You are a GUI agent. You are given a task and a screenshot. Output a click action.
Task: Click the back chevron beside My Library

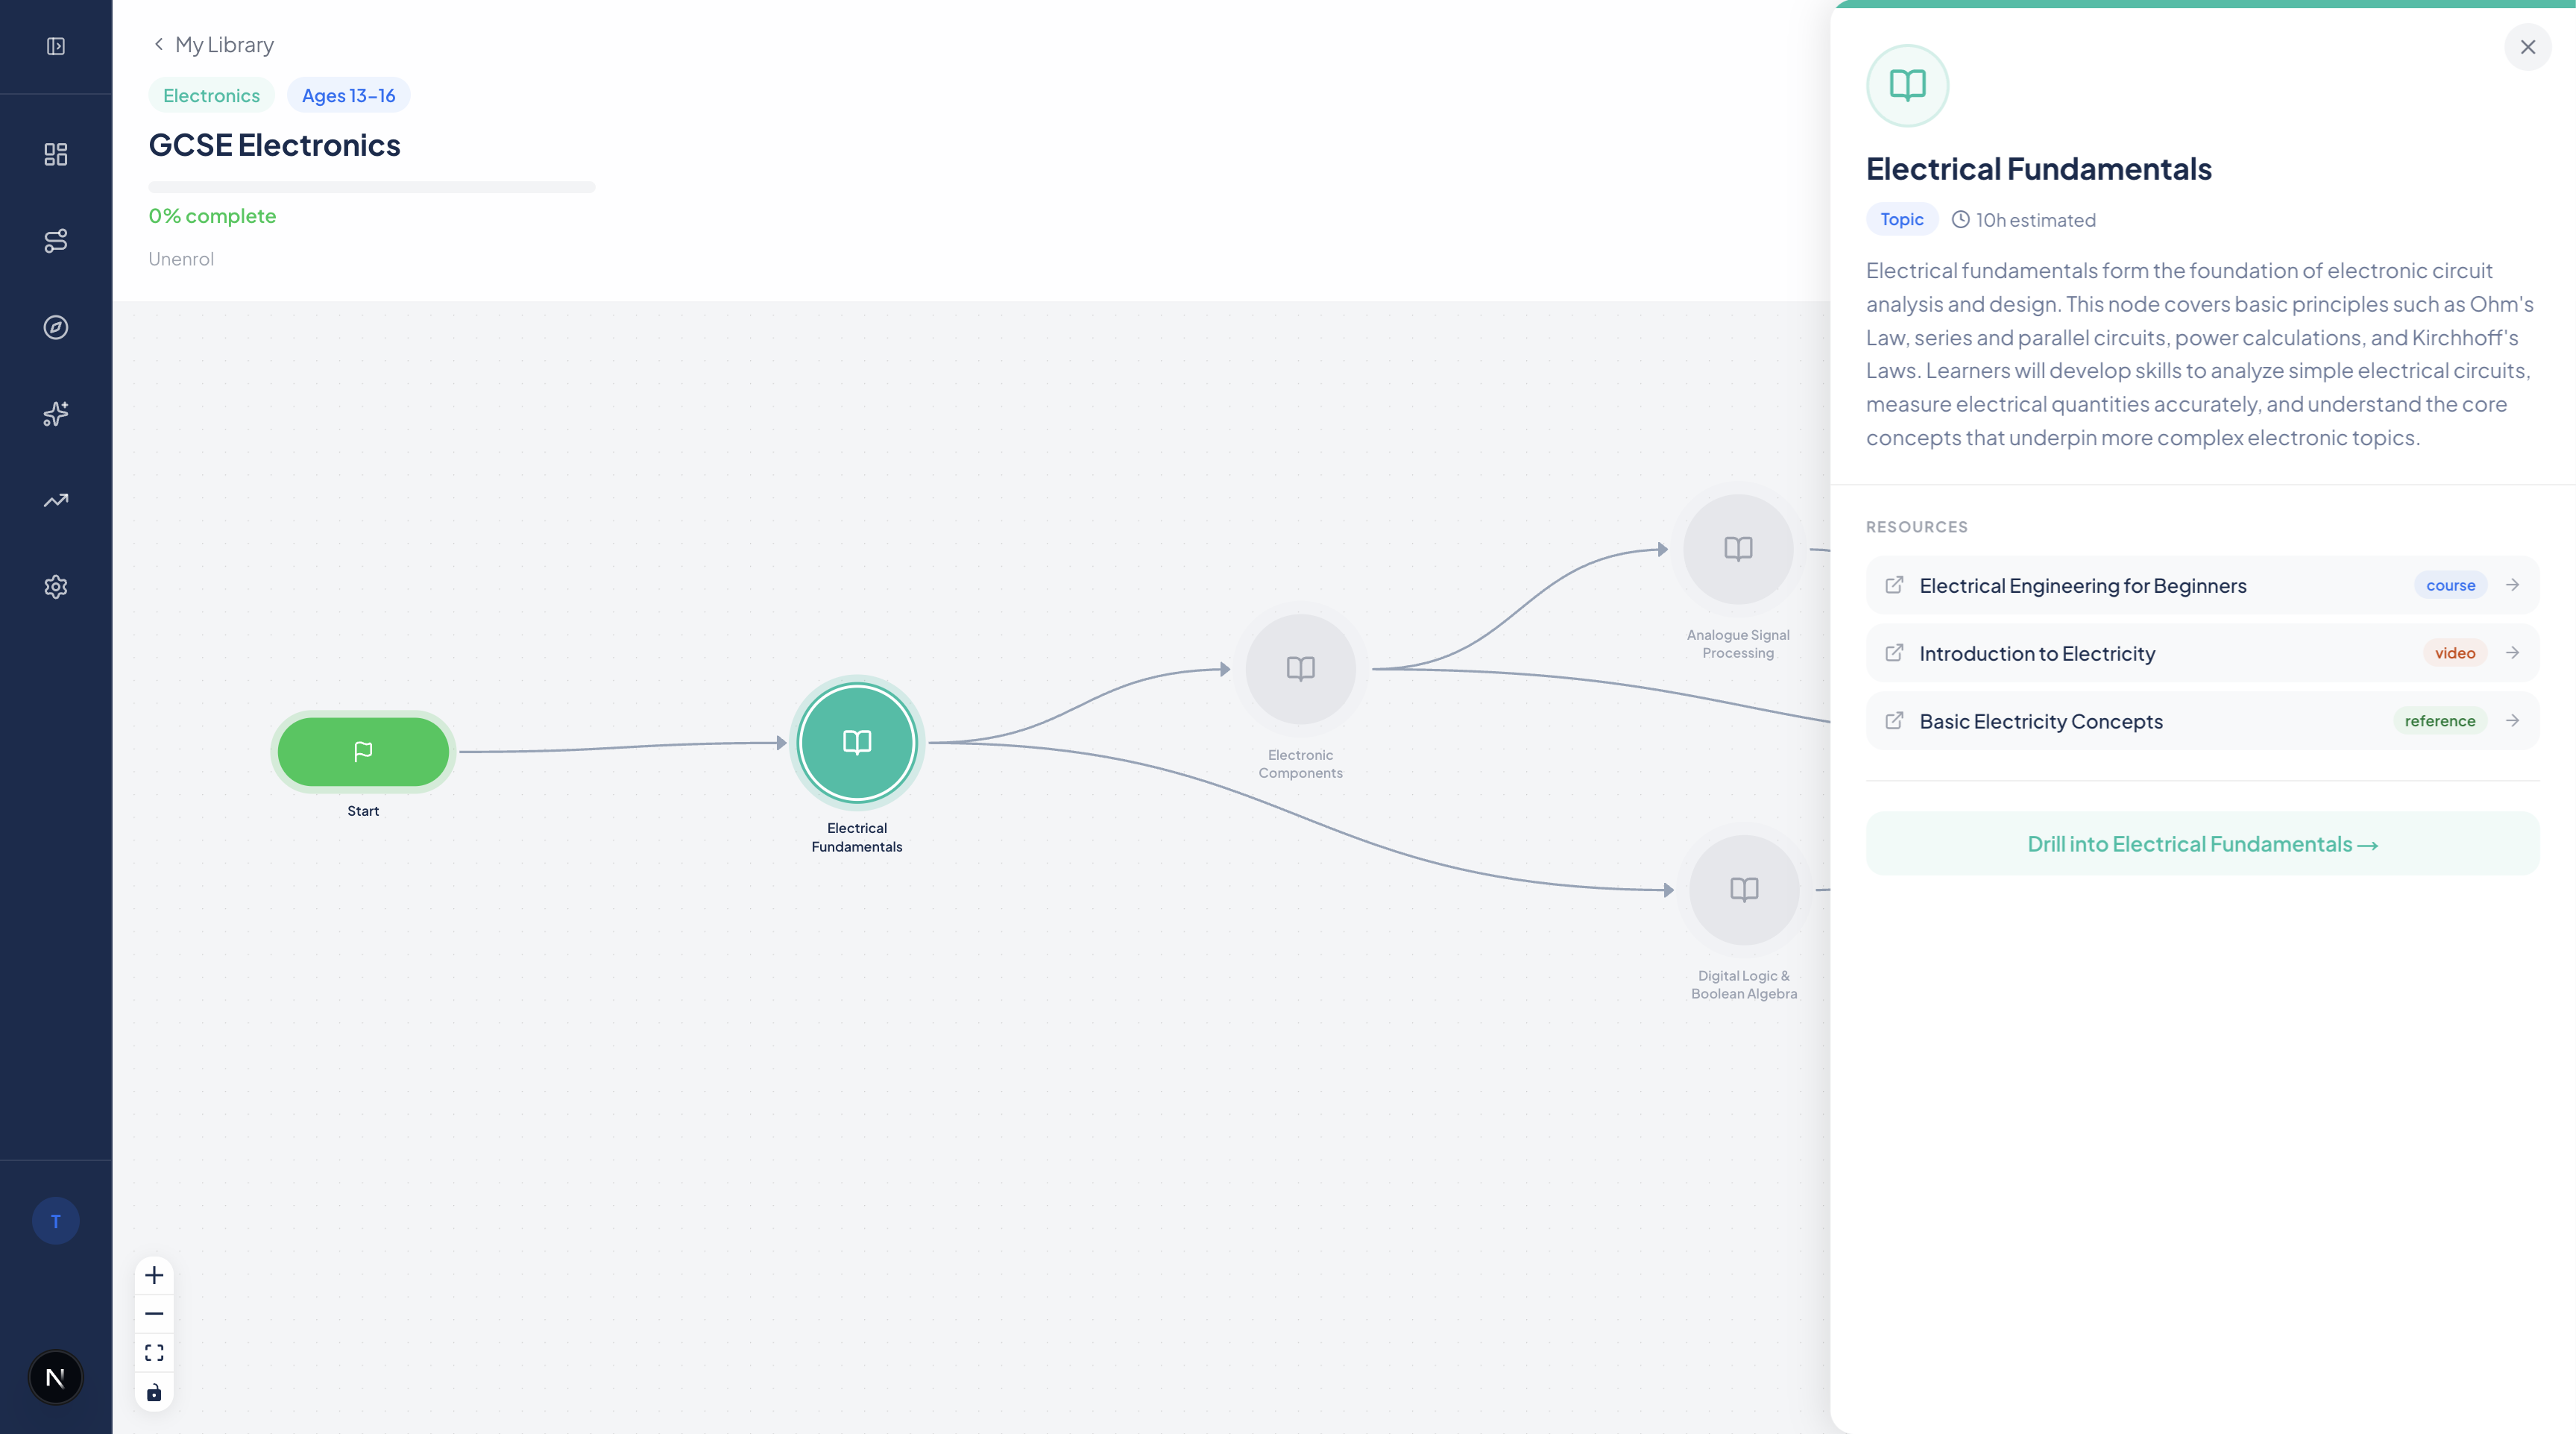[158, 44]
